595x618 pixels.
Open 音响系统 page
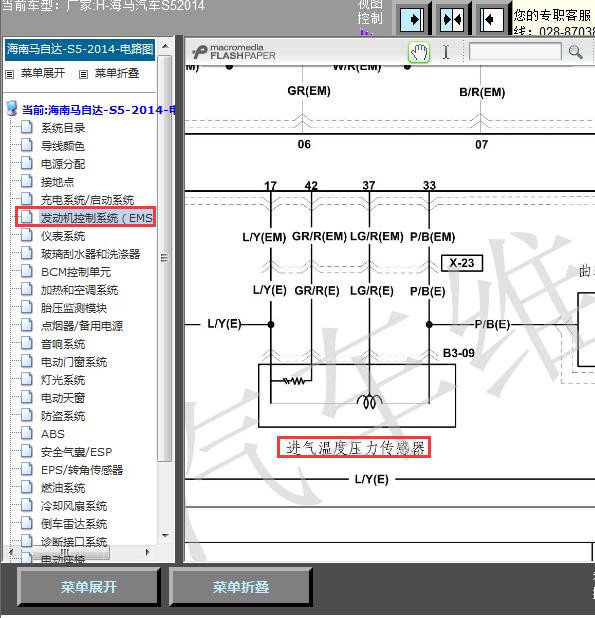[63, 344]
